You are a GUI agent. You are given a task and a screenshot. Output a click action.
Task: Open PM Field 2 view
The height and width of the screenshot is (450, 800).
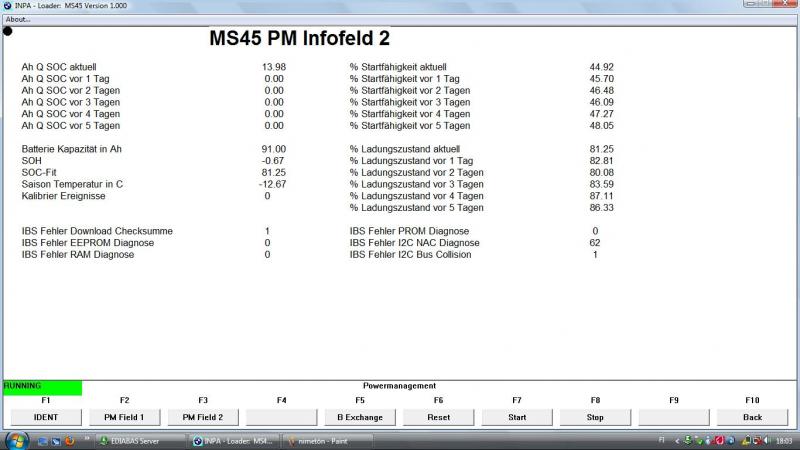coord(202,416)
